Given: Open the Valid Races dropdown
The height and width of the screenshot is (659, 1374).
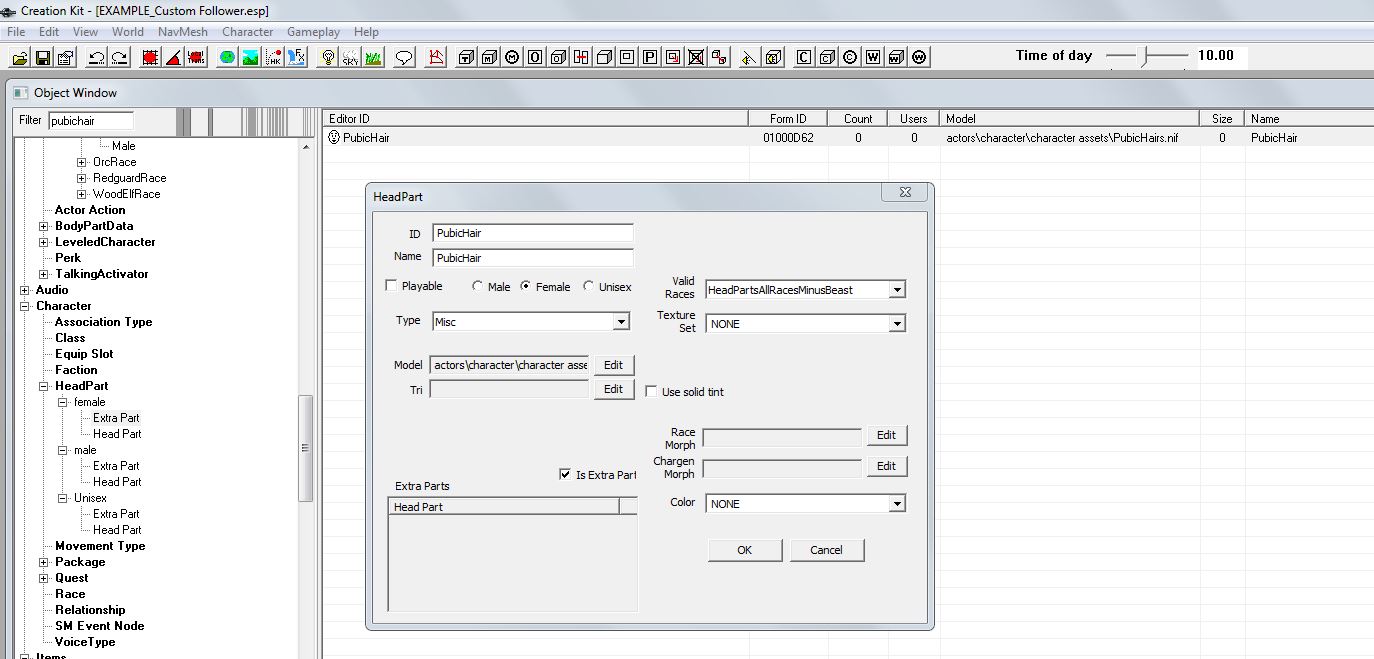Looking at the screenshot, I should tap(896, 290).
